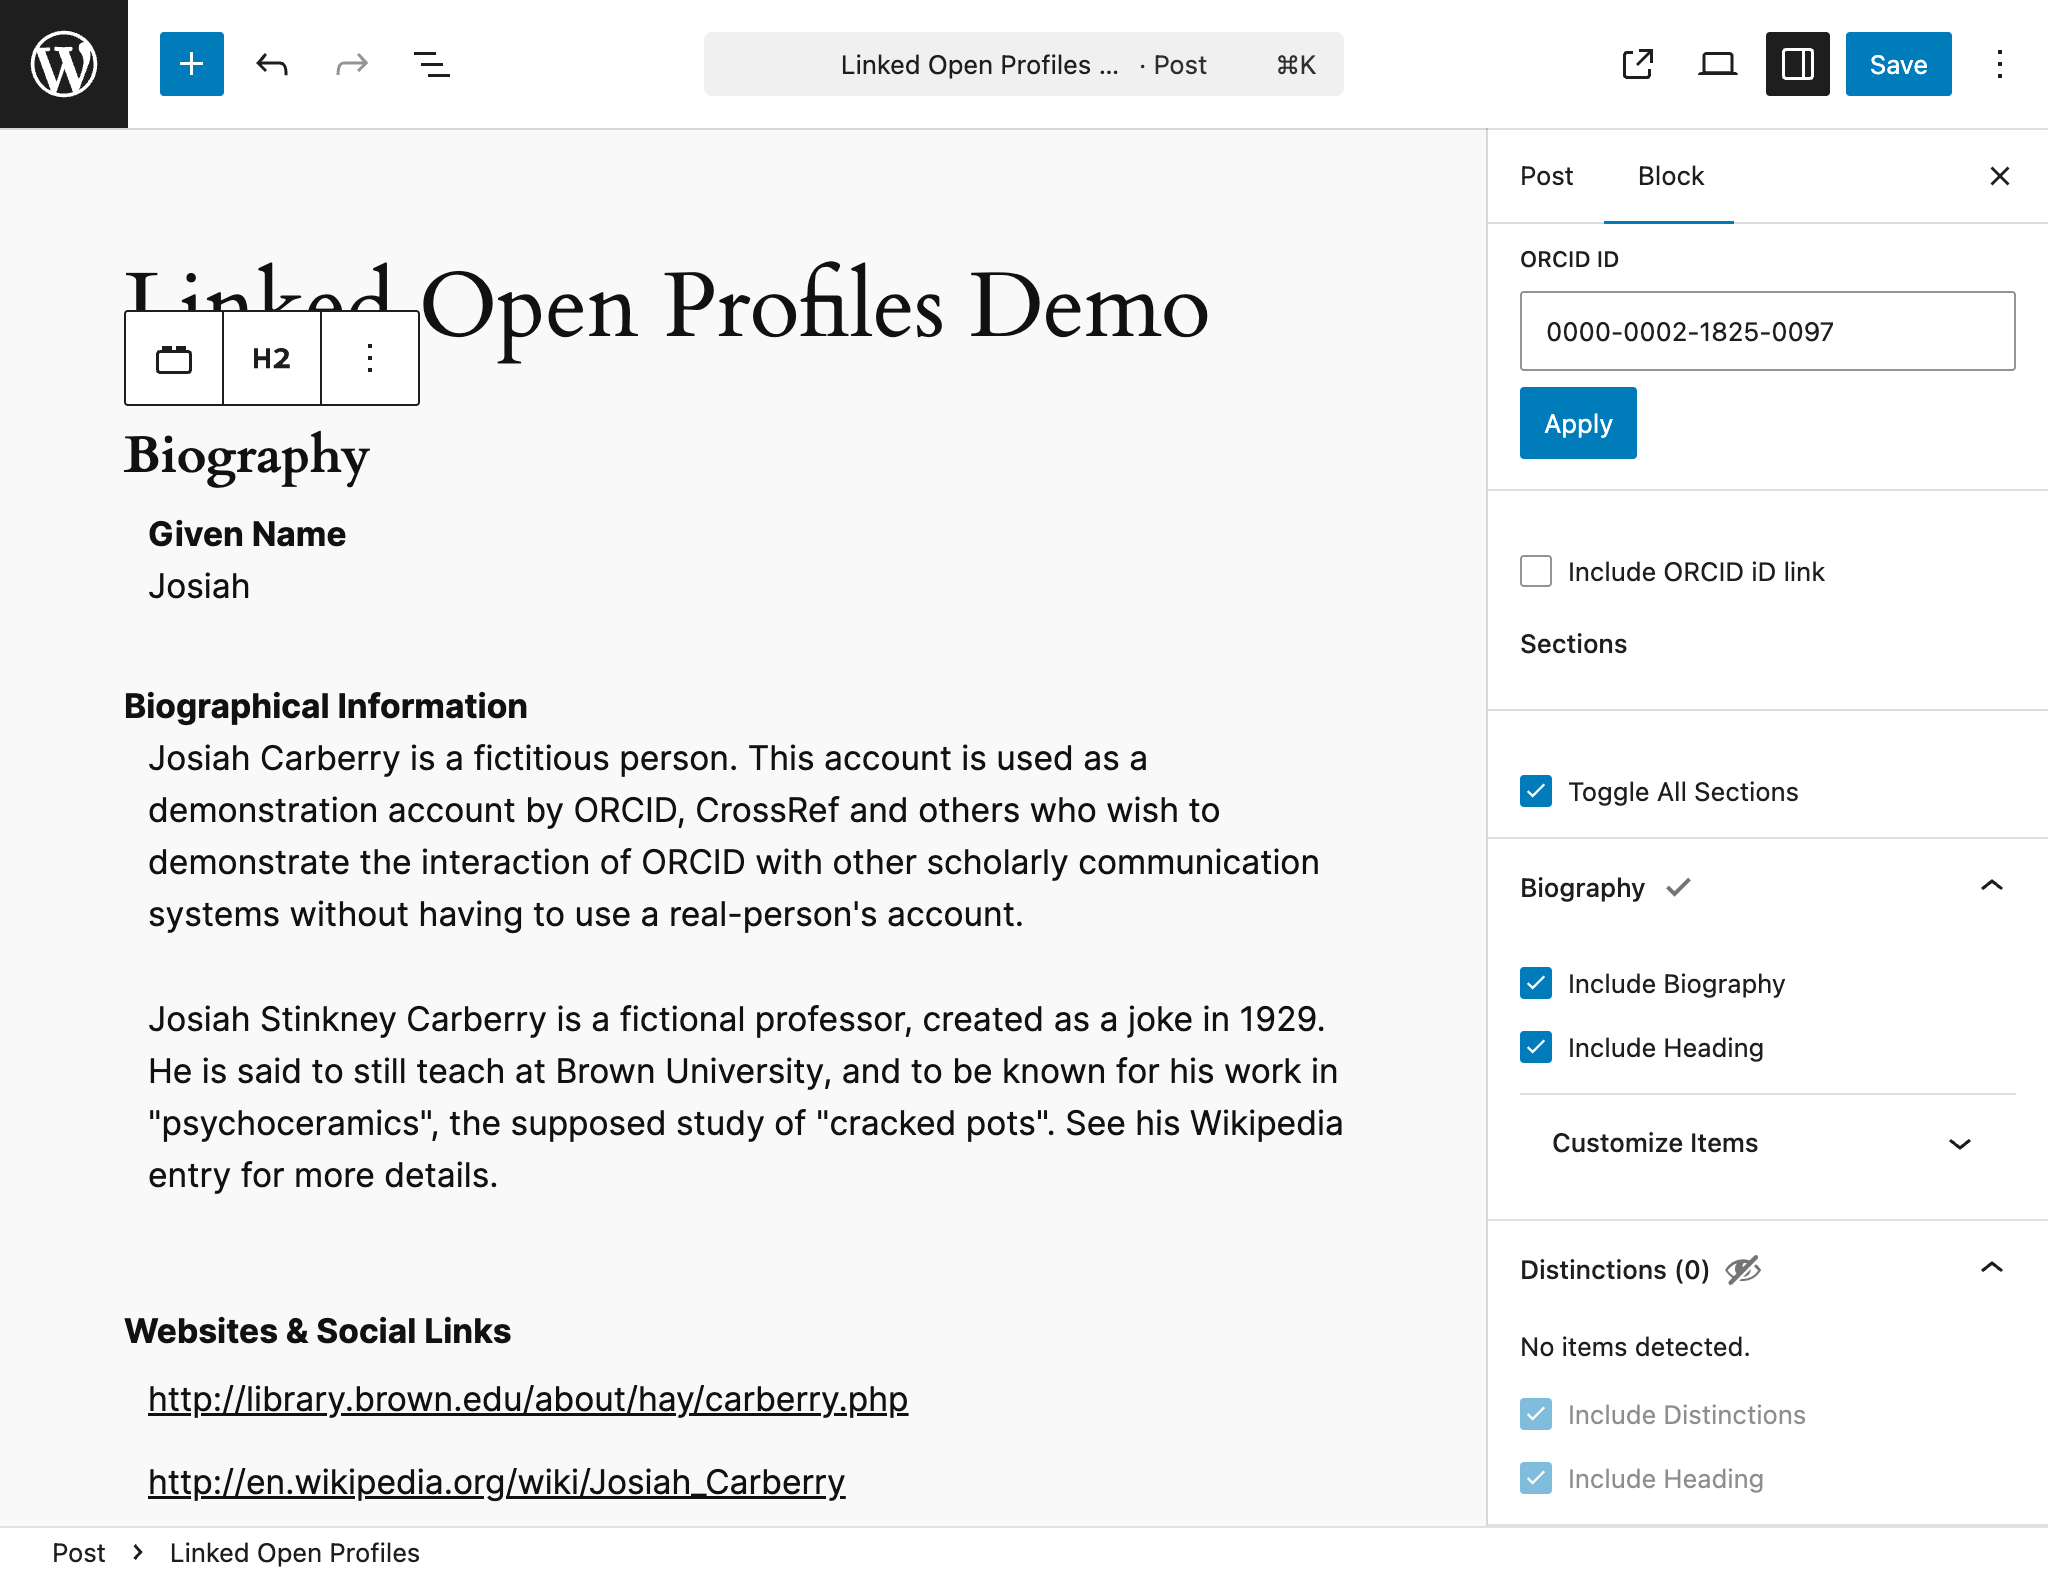Toggle the settings sidebar panel
Viewport: 2048px width, 1576px height.
(1798, 64)
